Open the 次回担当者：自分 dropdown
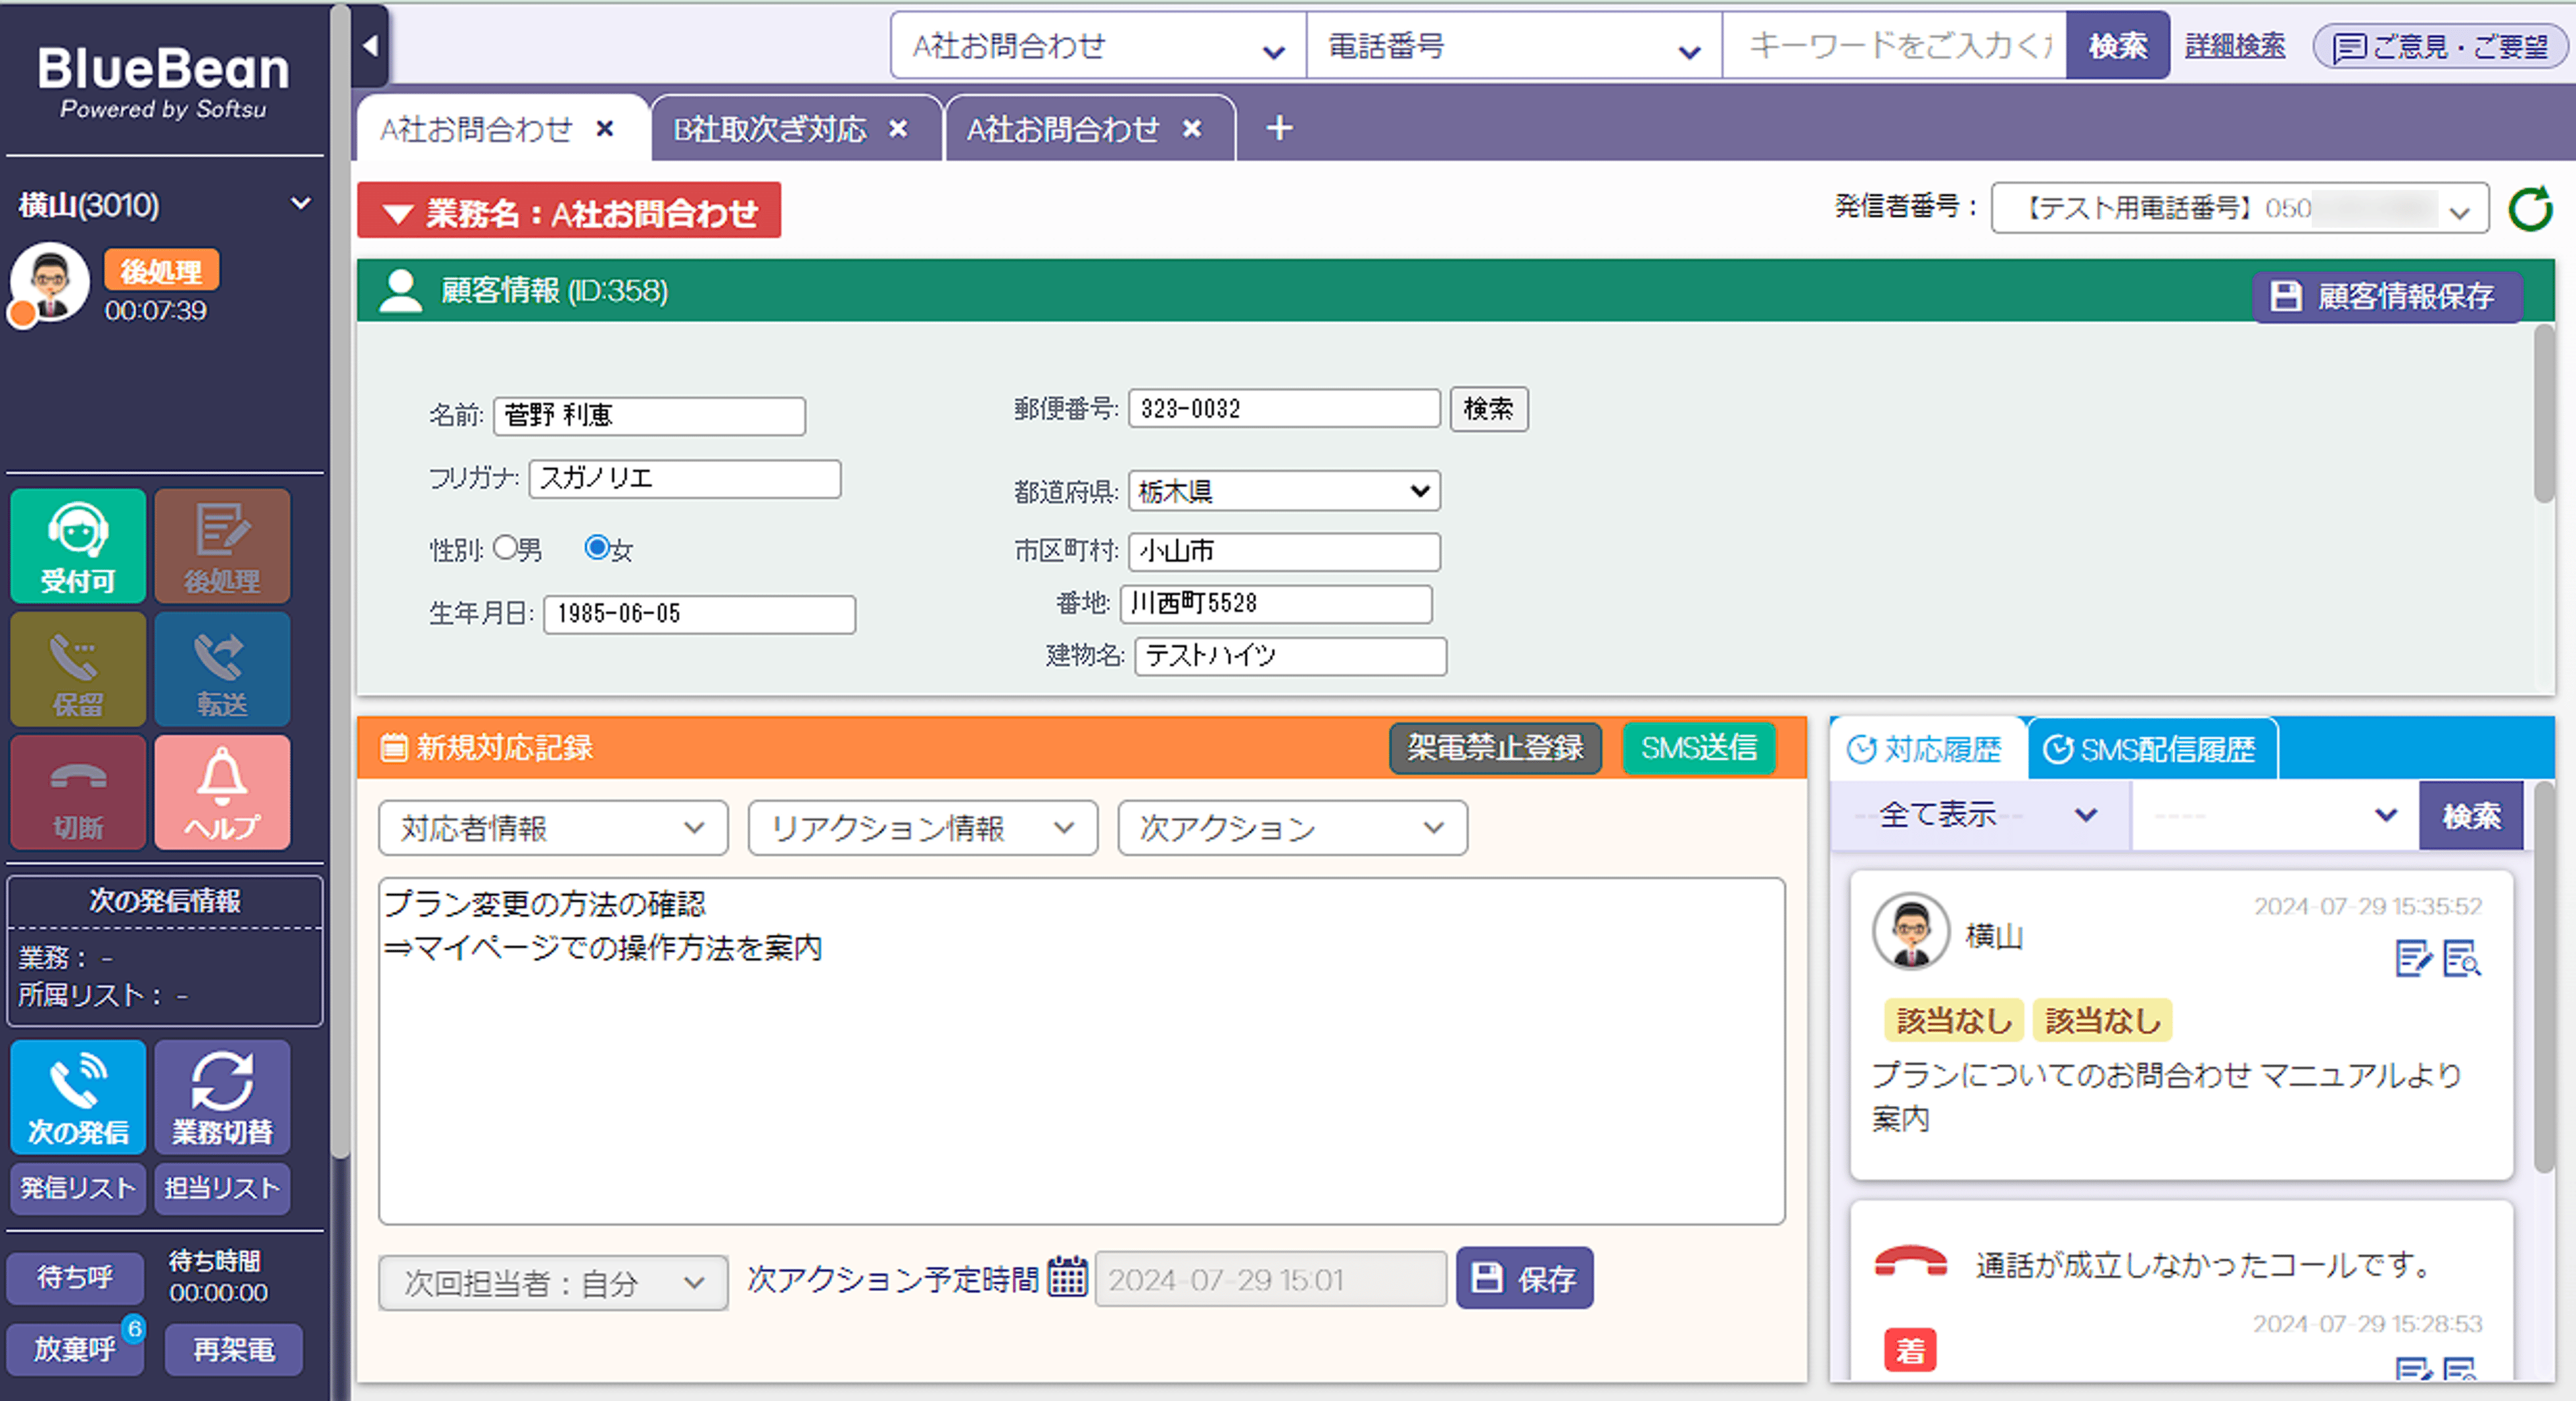2576x1401 pixels. (x=553, y=1283)
